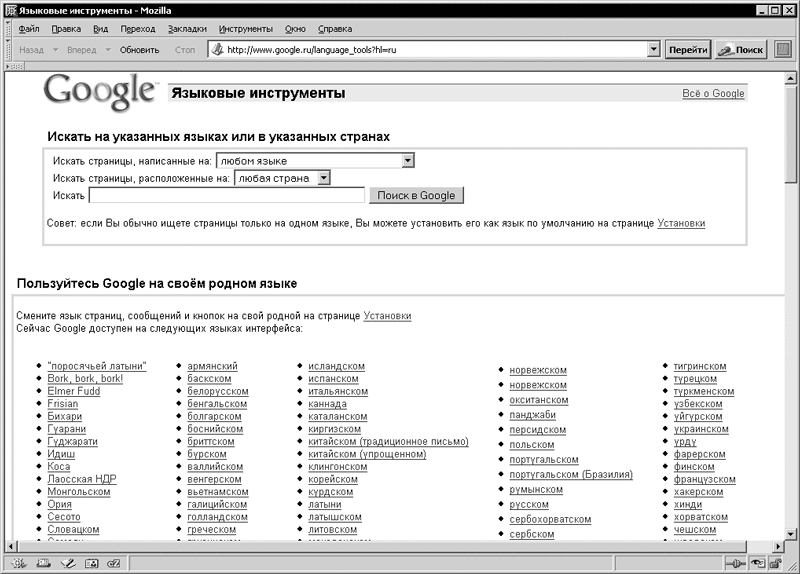Click the horizontal scrollbar left arrow
The image size is (800, 574).
[x=11, y=546]
